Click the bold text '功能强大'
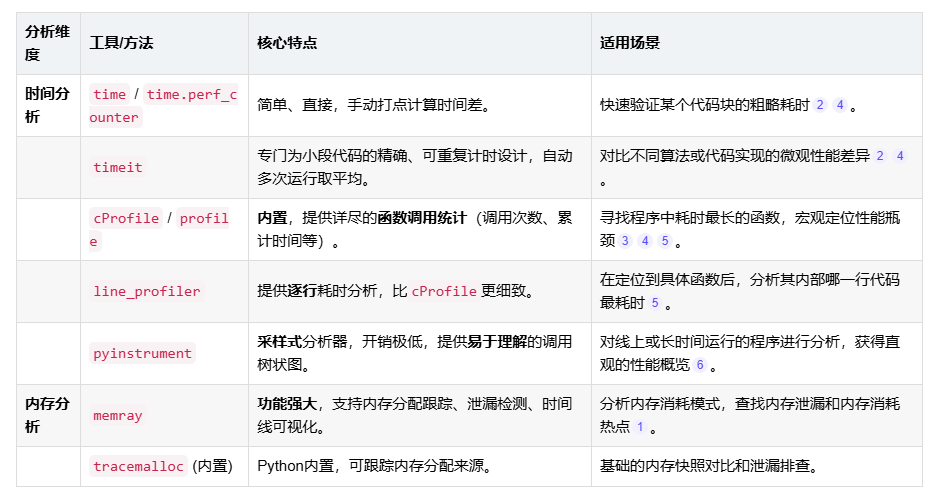The height and width of the screenshot is (495, 929). point(287,404)
